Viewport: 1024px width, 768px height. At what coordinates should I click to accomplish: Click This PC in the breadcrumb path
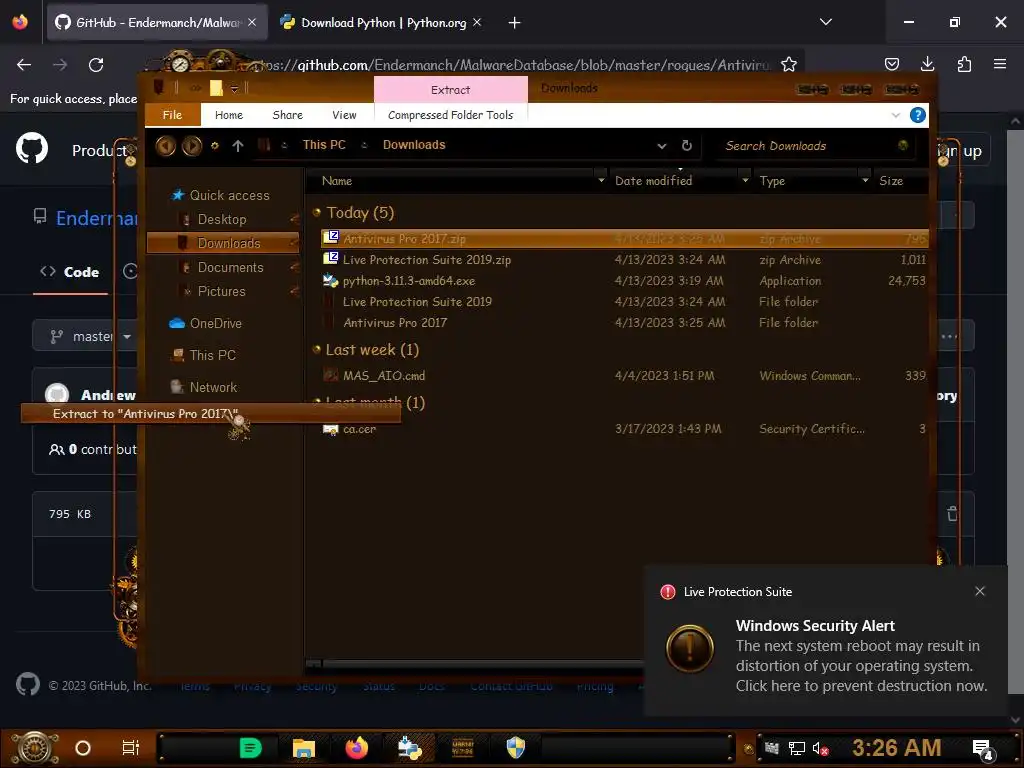324,145
